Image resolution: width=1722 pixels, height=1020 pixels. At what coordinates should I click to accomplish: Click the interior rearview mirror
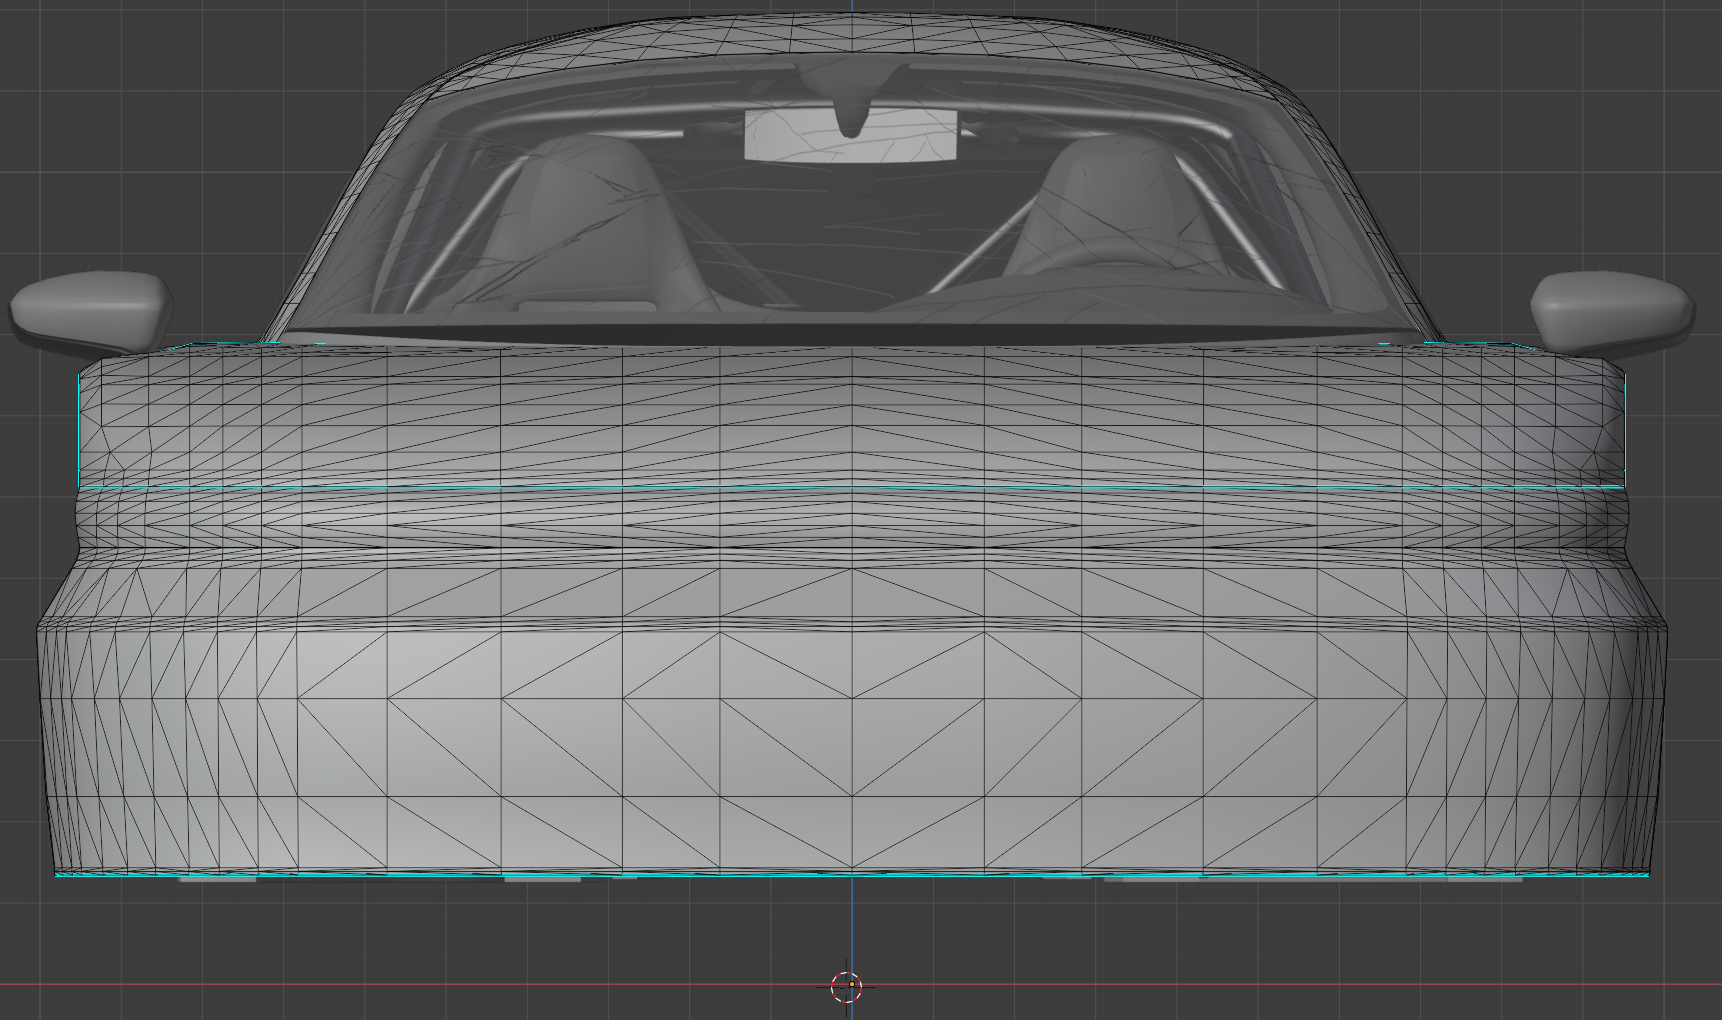point(851,135)
